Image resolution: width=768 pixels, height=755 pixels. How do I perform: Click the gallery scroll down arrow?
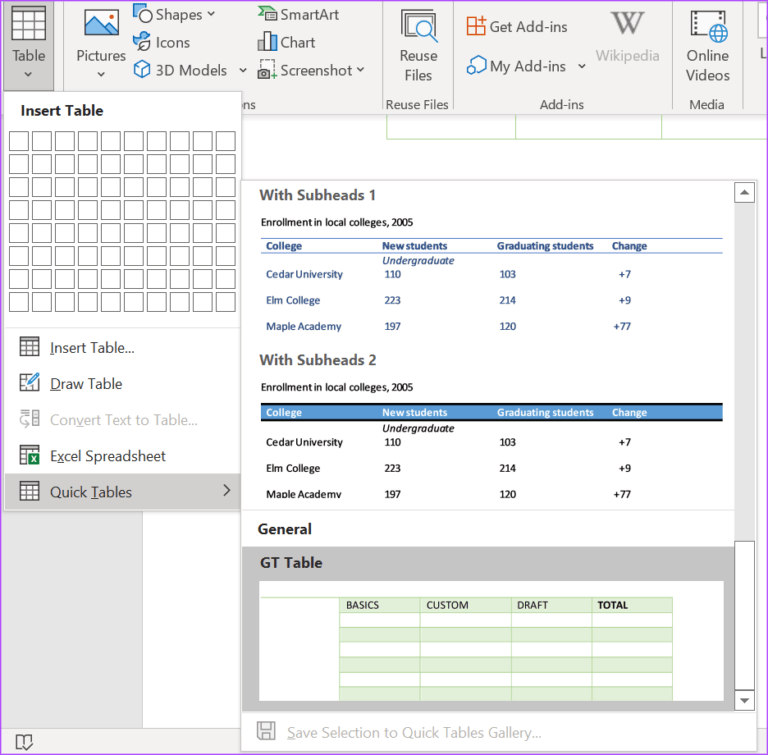pyautogui.click(x=744, y=701)
